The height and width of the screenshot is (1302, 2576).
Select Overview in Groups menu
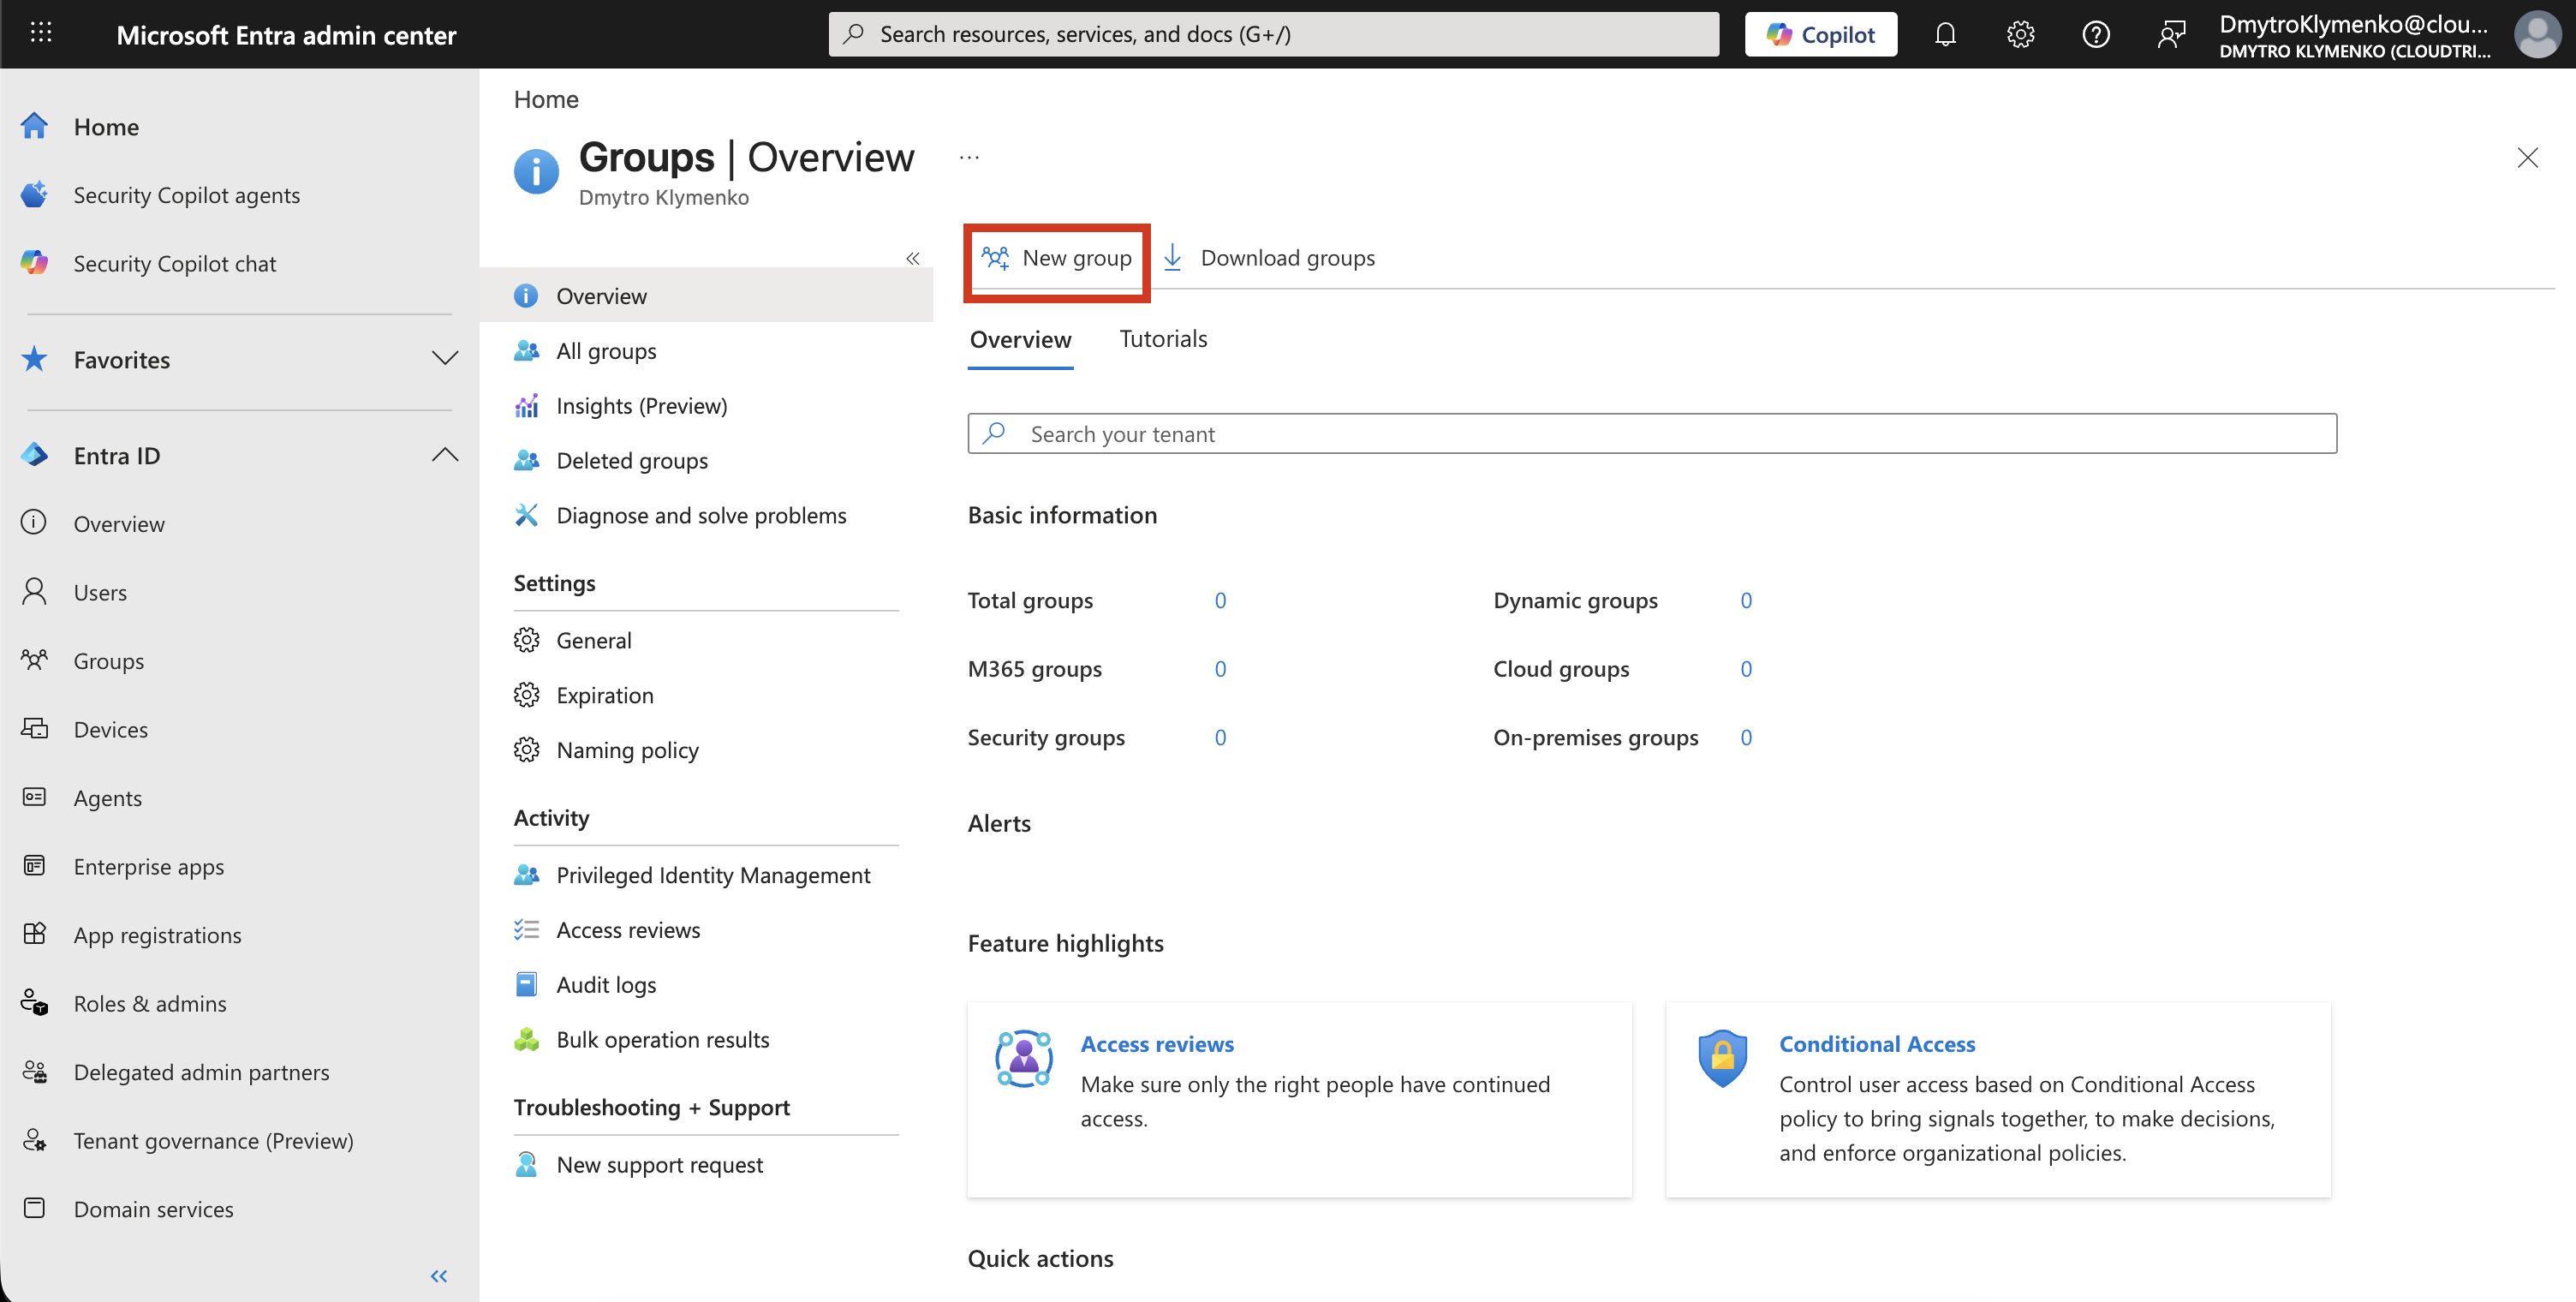point(707,296)
